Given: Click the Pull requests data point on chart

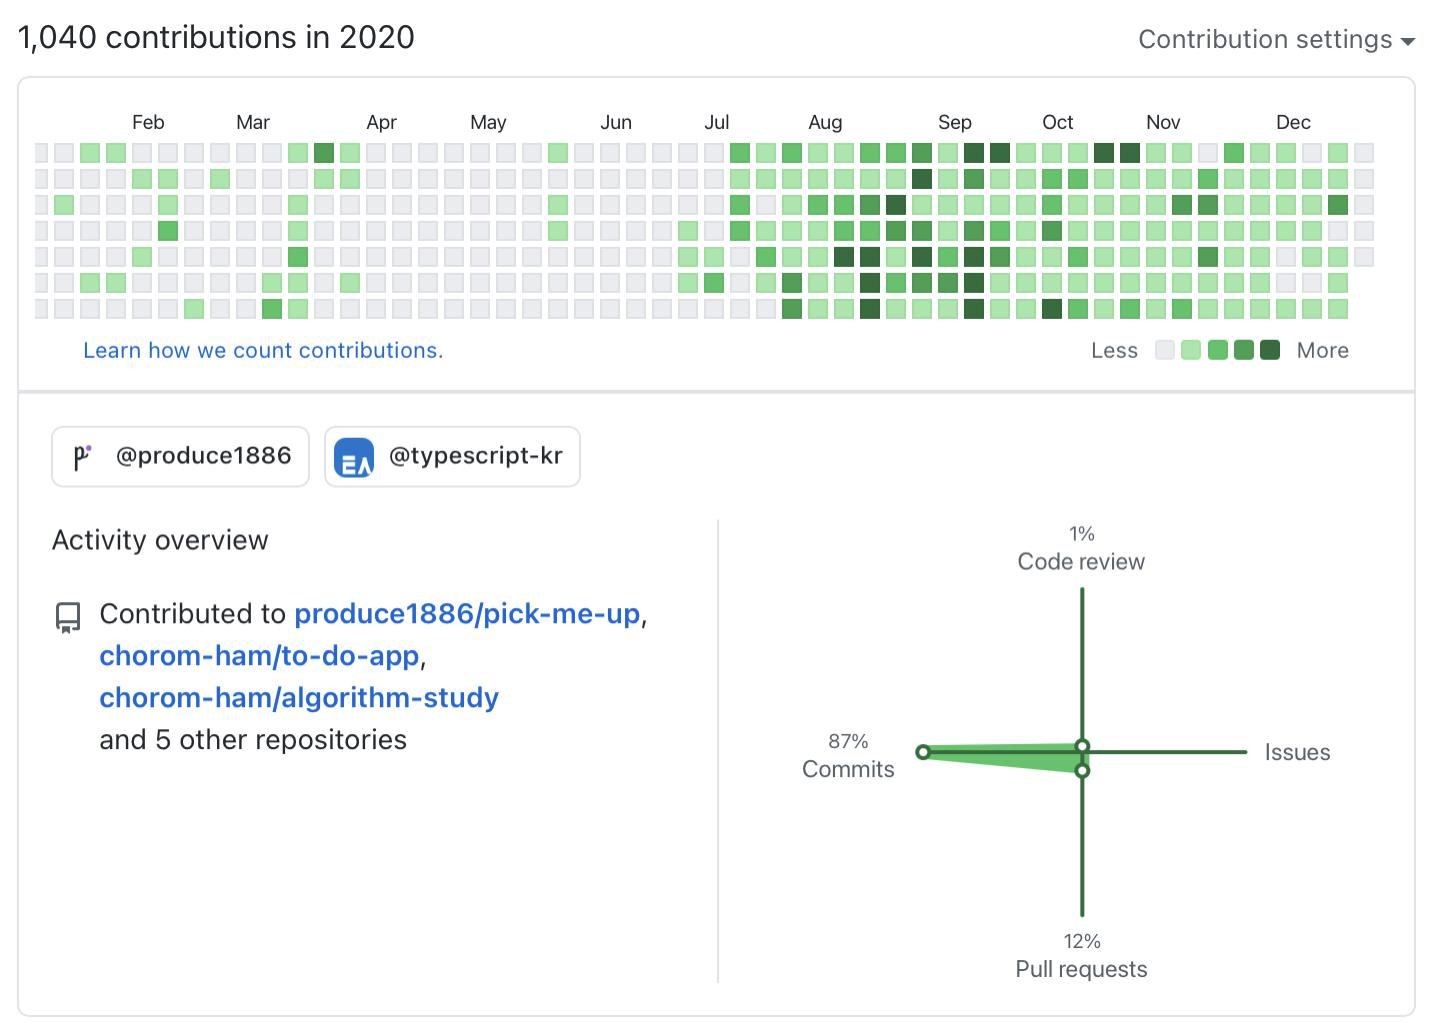Looking at the screenshot, I should click(x=1082, y=771).
